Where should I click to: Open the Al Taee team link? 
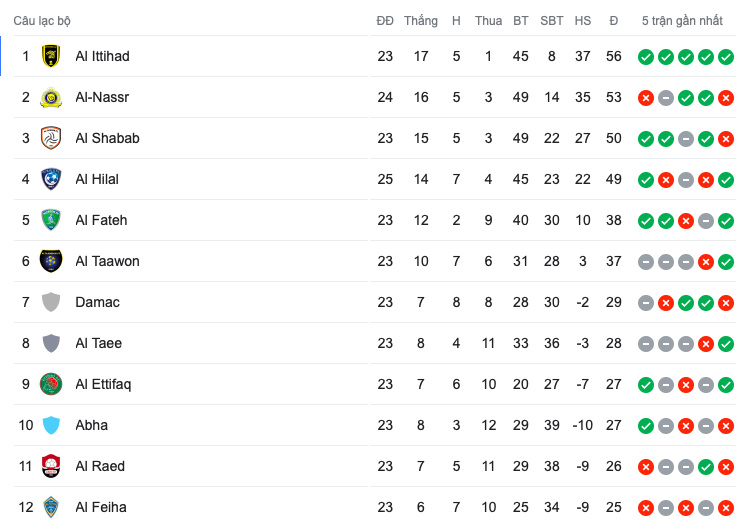click(x=98, y=344)
